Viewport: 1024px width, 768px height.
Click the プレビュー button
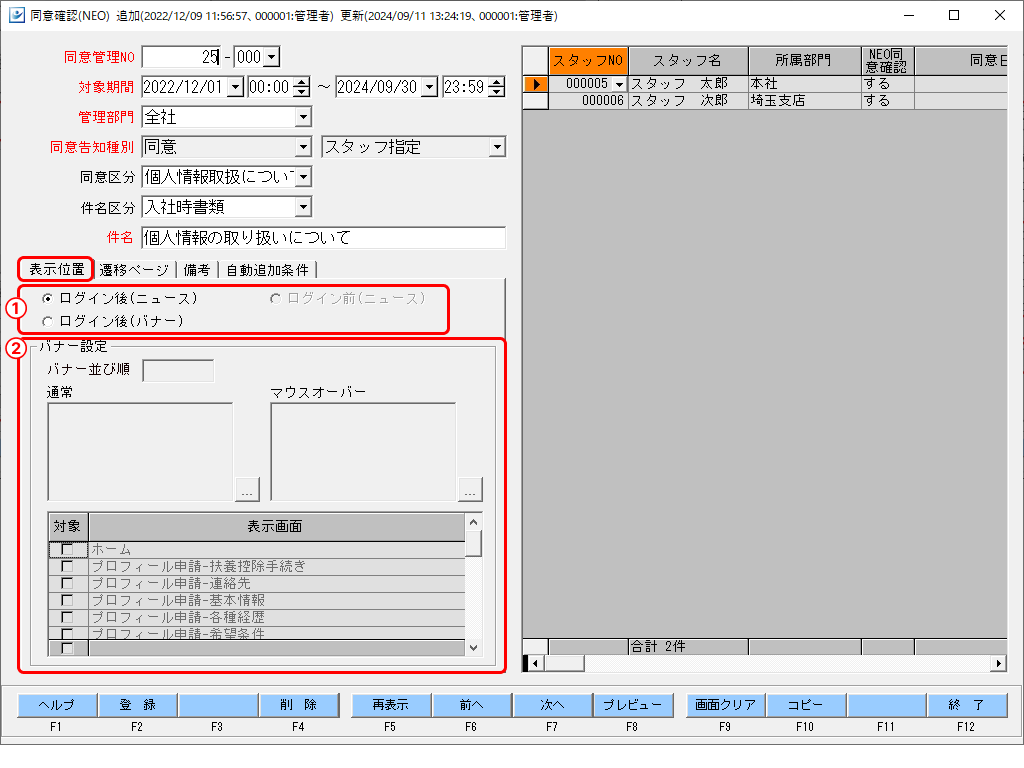pos(632,706)
